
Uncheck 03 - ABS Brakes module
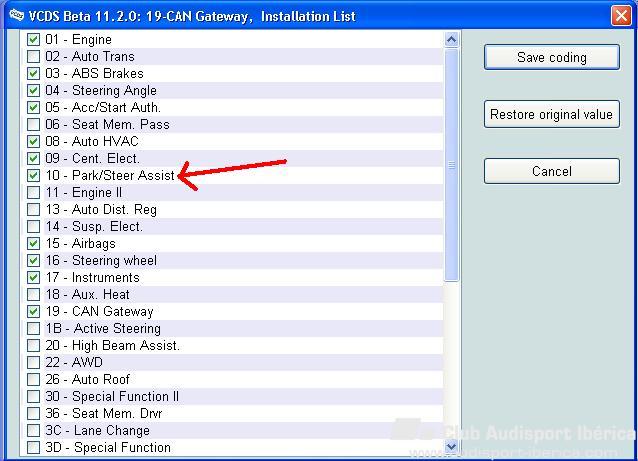tap(33, 74)
